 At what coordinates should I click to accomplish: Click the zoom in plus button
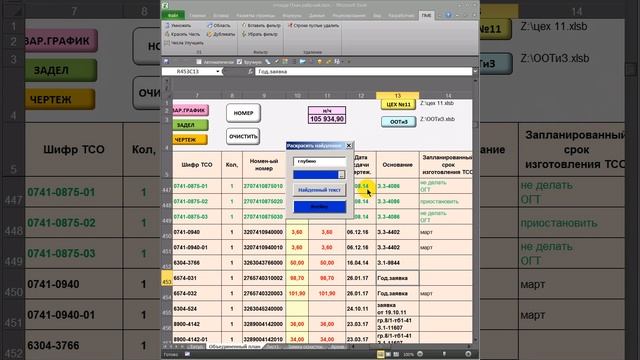pyautogui.click(x=468, y=354)
